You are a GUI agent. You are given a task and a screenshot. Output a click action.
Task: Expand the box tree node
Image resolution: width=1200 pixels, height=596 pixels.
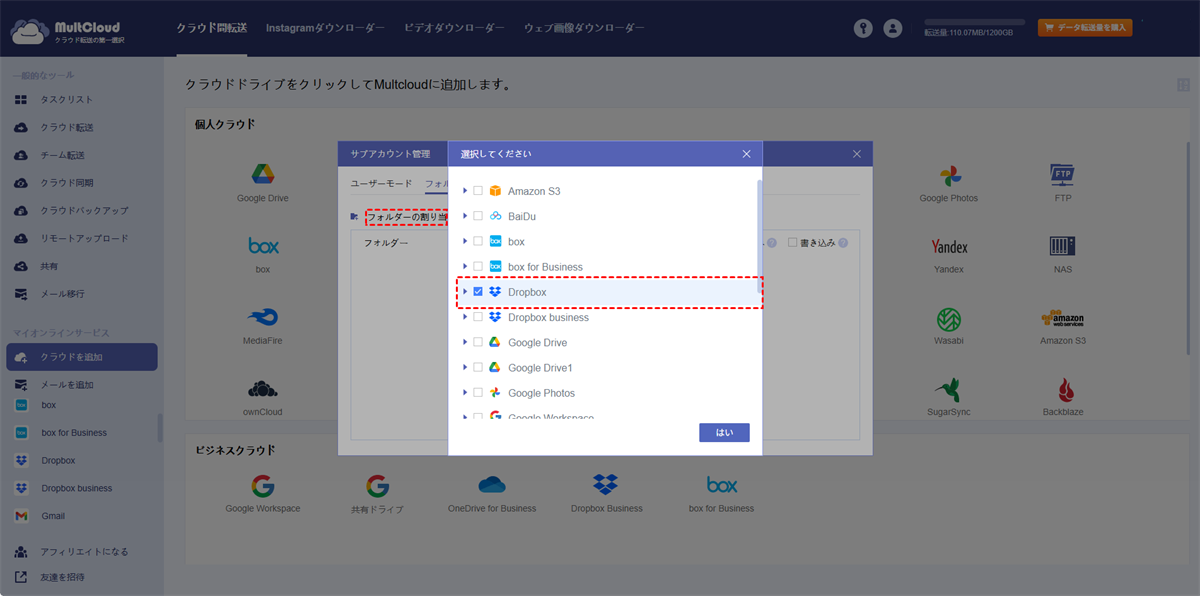click(464, 241)
